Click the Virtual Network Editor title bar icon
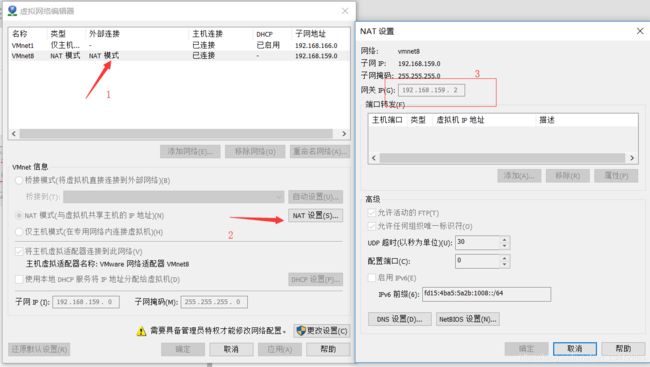The image size is (650, 367). tap(12, 11)
